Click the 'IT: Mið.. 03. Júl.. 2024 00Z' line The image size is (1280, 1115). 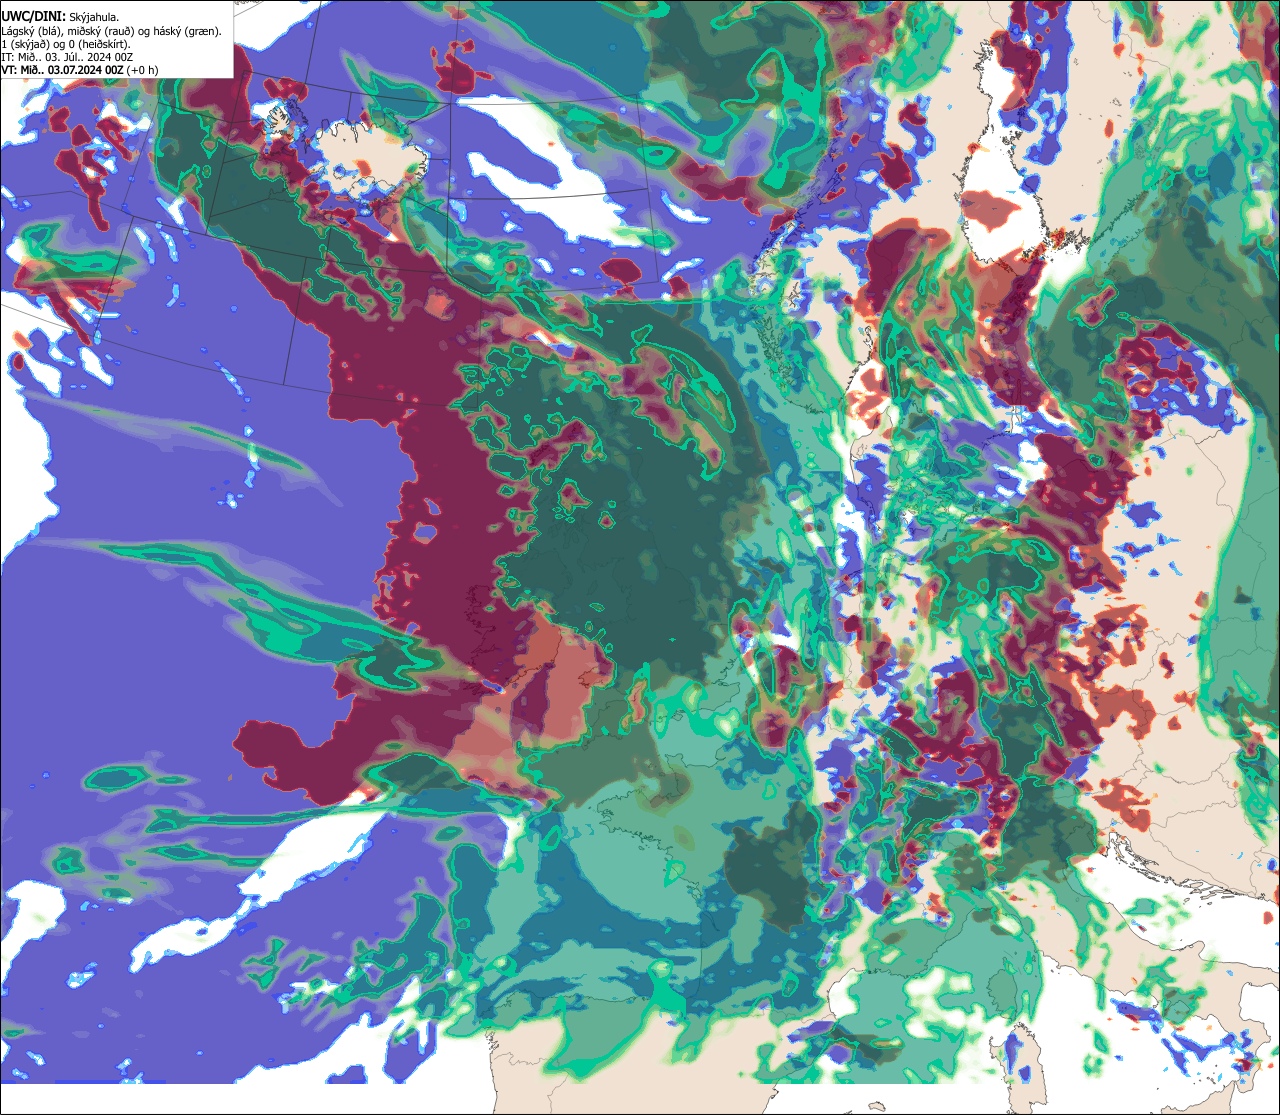point(67,57)
